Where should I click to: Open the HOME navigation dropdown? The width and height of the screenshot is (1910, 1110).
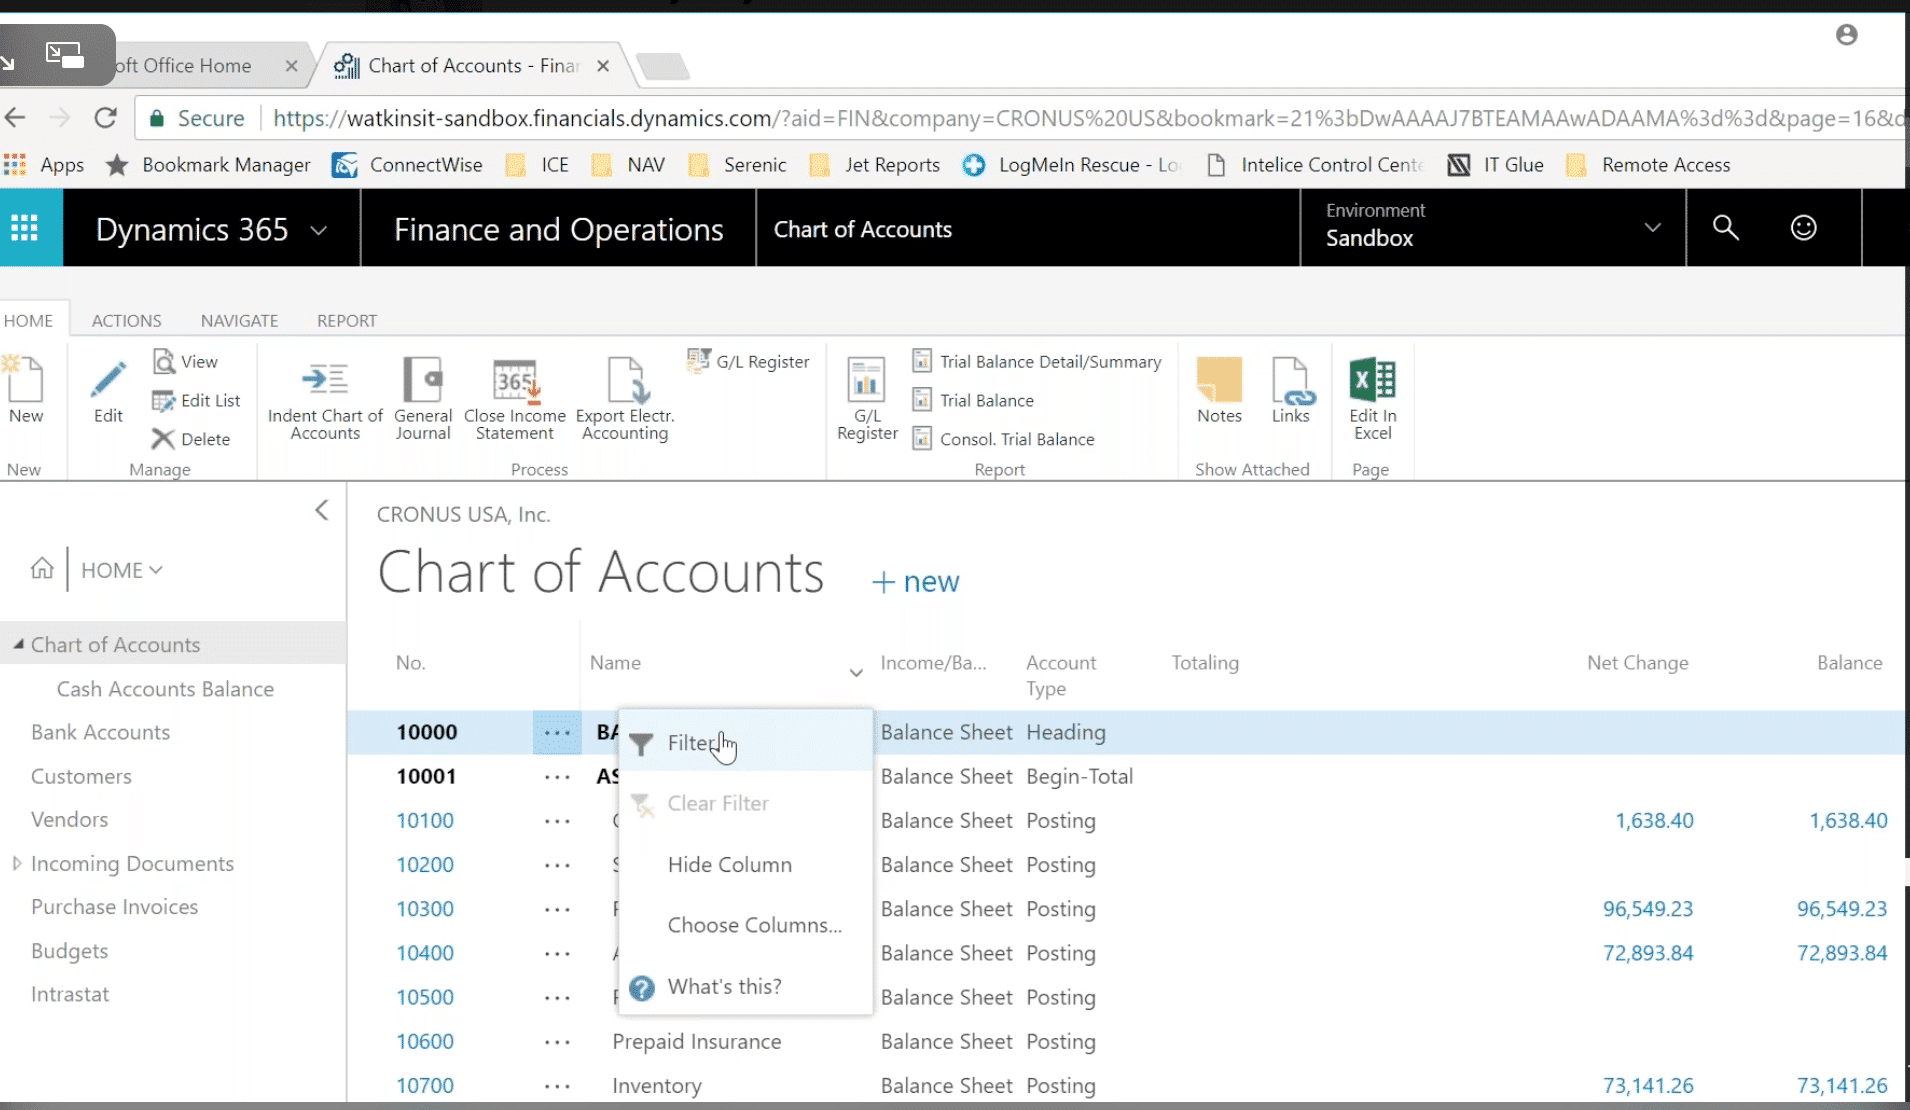click(122, 570)
